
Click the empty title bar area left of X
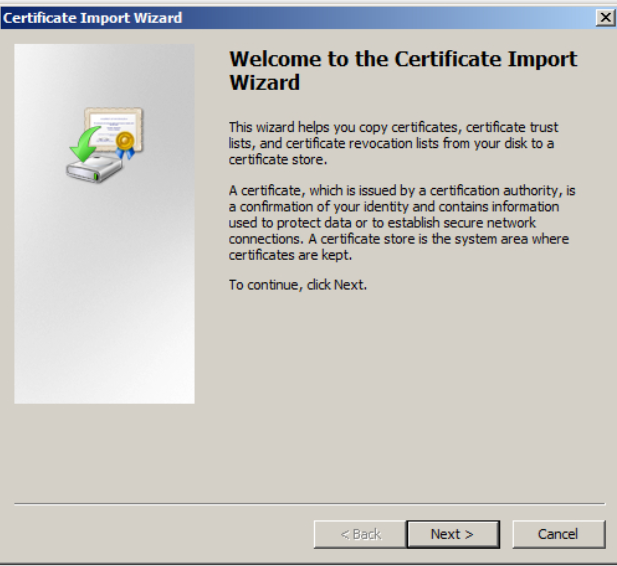(400, 18)
